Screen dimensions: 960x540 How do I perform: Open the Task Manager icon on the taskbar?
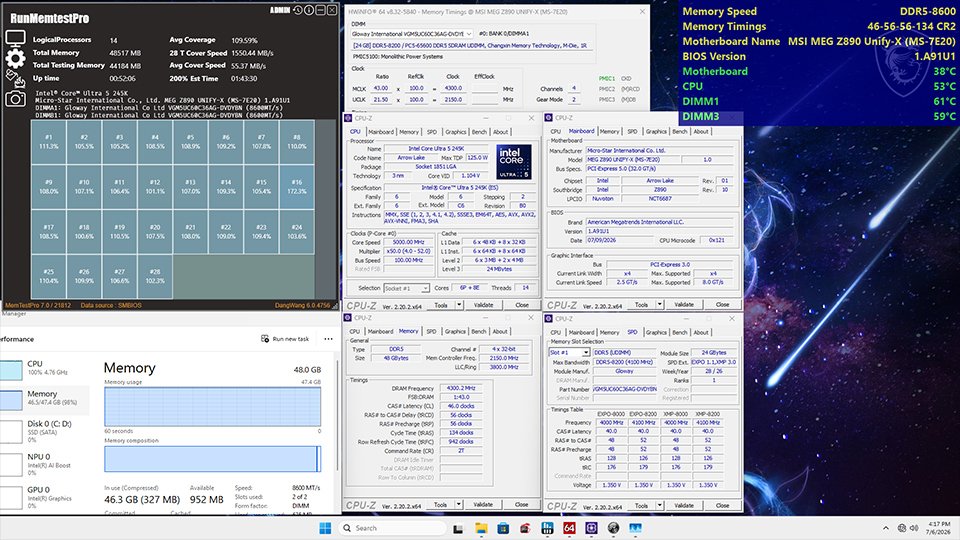coord(636,528)
